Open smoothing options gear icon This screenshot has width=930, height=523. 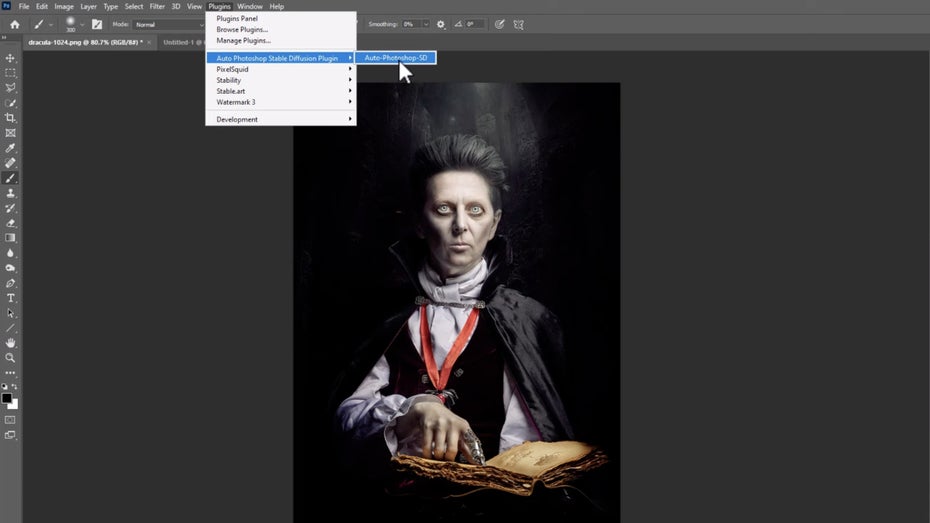pyautogui.click(x=440, y=24)
